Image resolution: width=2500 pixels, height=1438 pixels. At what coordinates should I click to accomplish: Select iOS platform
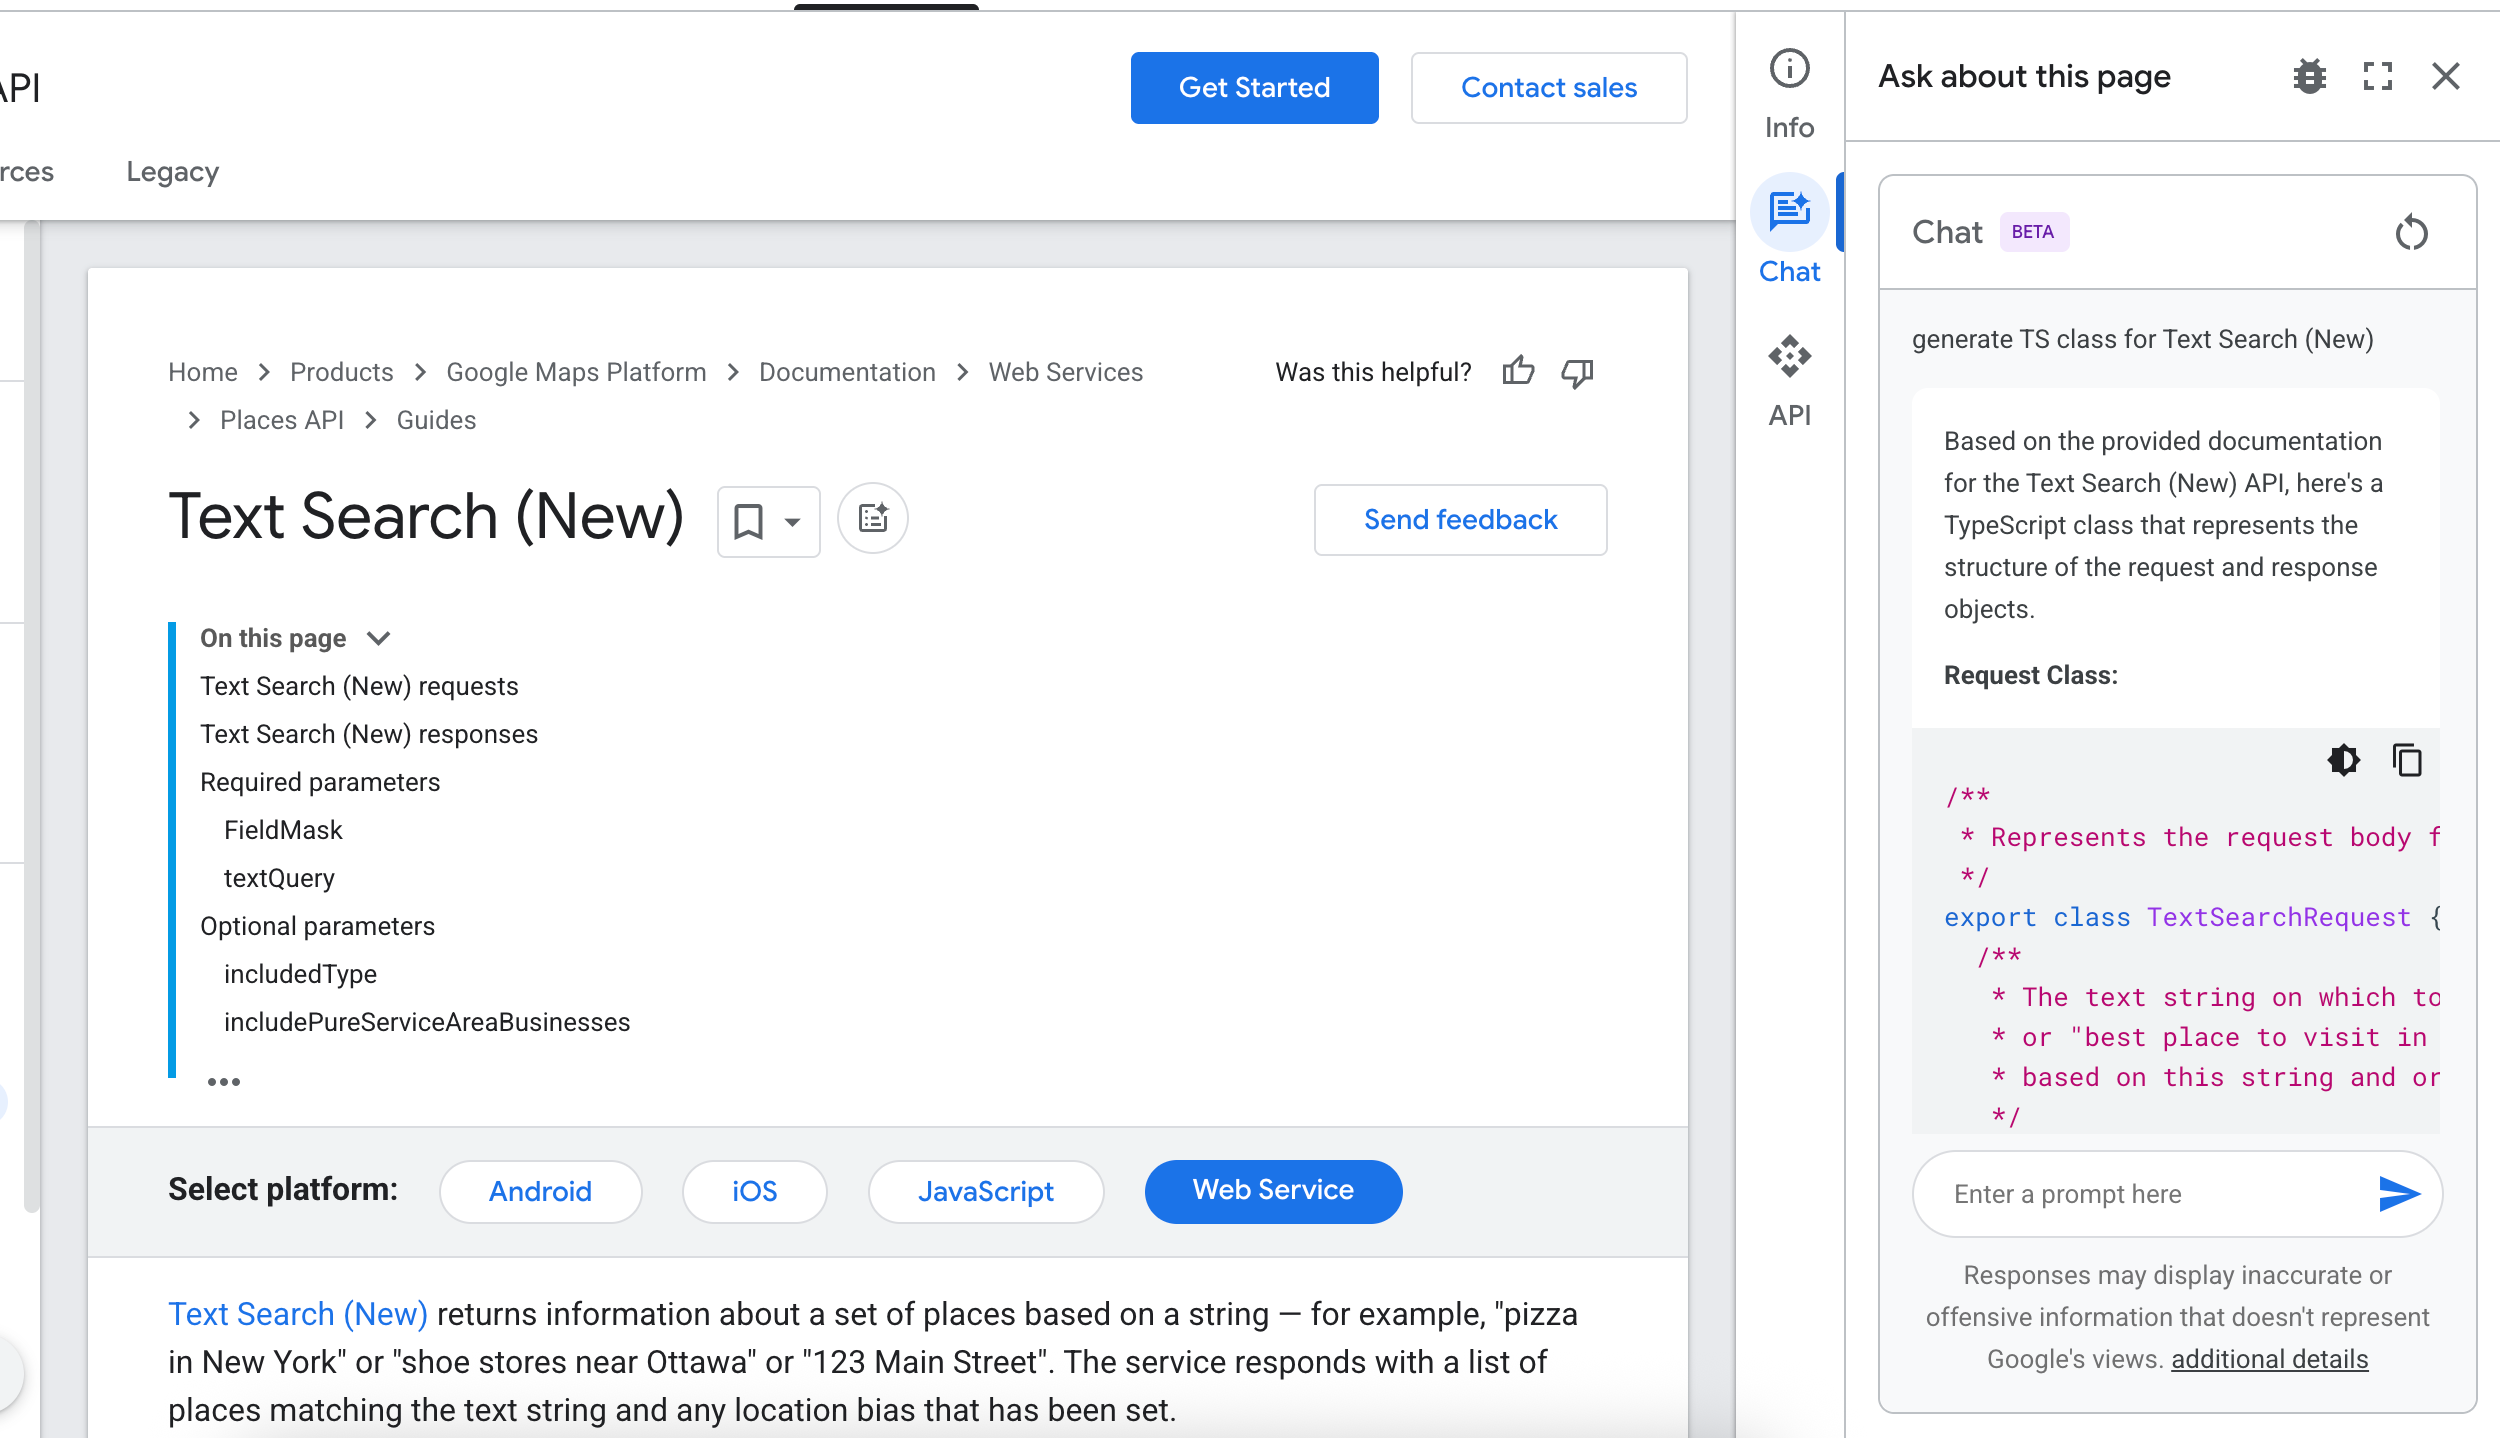(x=754, y=1191)
